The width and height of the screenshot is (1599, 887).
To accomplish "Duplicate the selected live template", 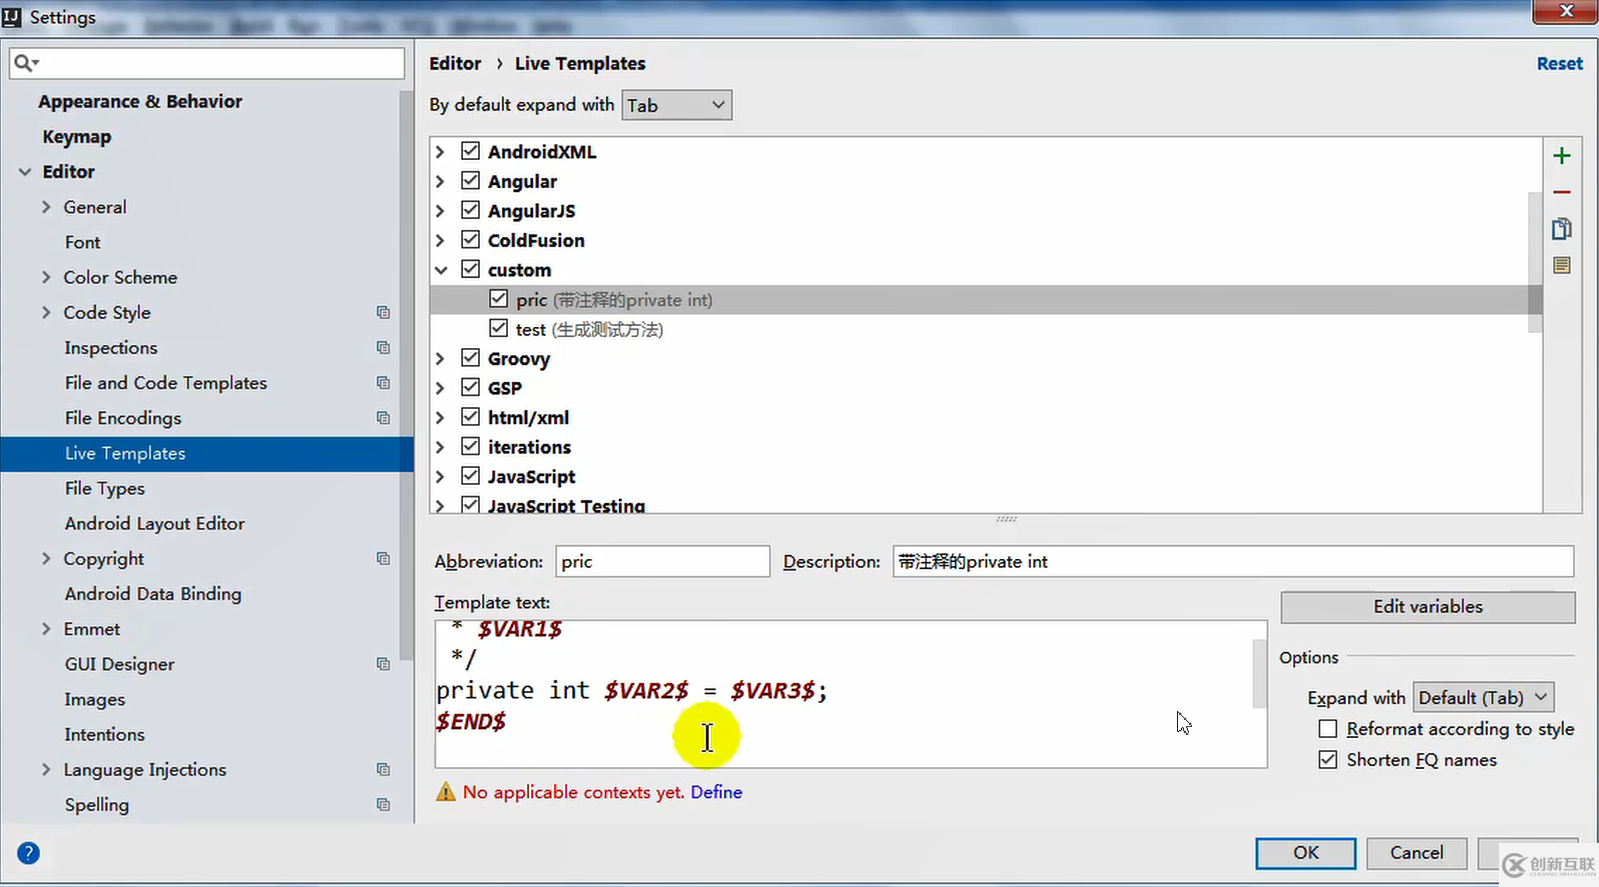I will [1561, 229].
